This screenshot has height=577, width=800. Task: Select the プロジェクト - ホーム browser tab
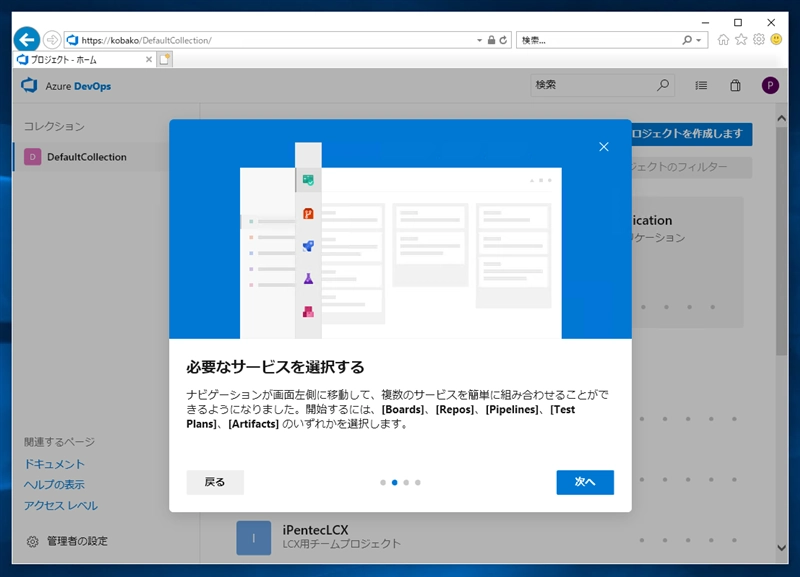coord(84,59)
